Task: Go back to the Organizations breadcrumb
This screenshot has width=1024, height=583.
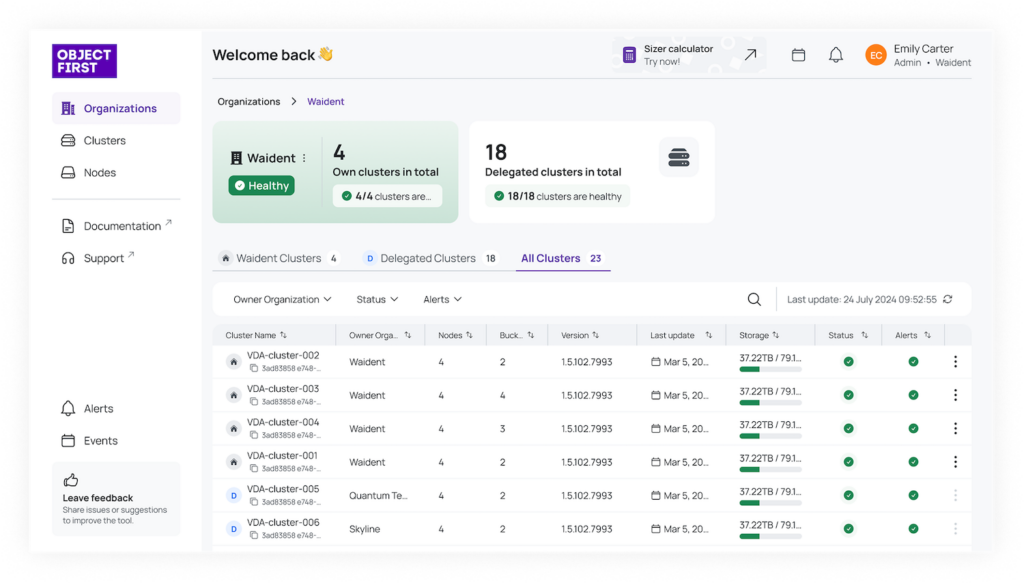Action: pos(249,102)
